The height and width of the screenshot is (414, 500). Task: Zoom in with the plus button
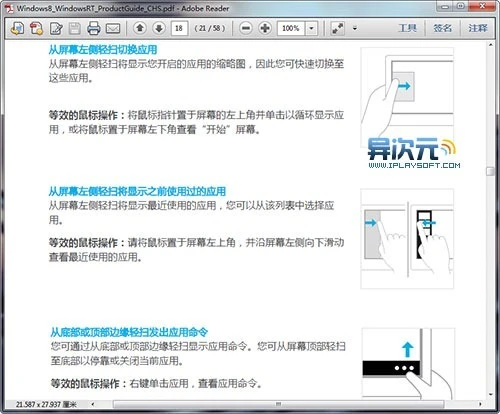(265, 28)
